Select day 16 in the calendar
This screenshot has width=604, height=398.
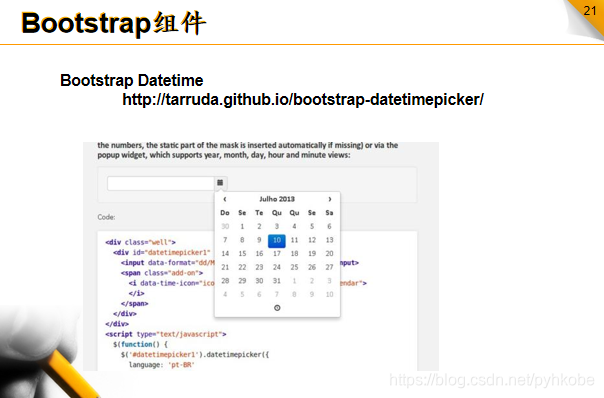(259, 254)
